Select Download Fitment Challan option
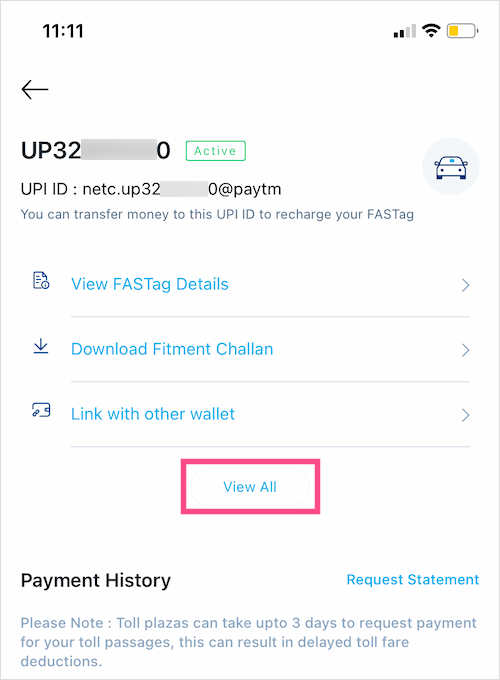 point(172,349)
